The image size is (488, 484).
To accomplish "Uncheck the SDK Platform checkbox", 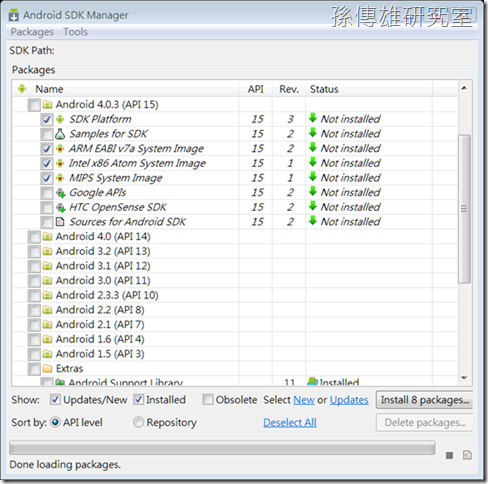I will [x=47, y=119].
